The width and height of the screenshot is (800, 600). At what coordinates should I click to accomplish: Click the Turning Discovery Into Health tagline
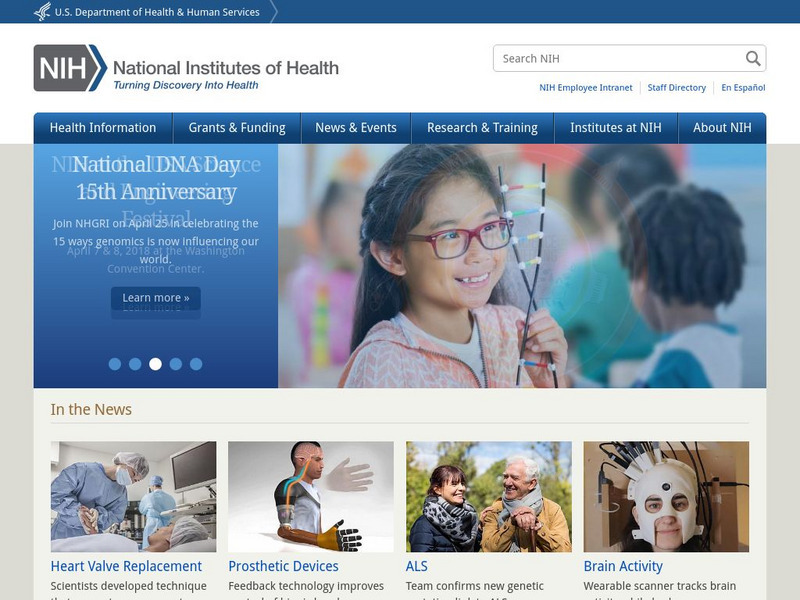click(186, 85)
